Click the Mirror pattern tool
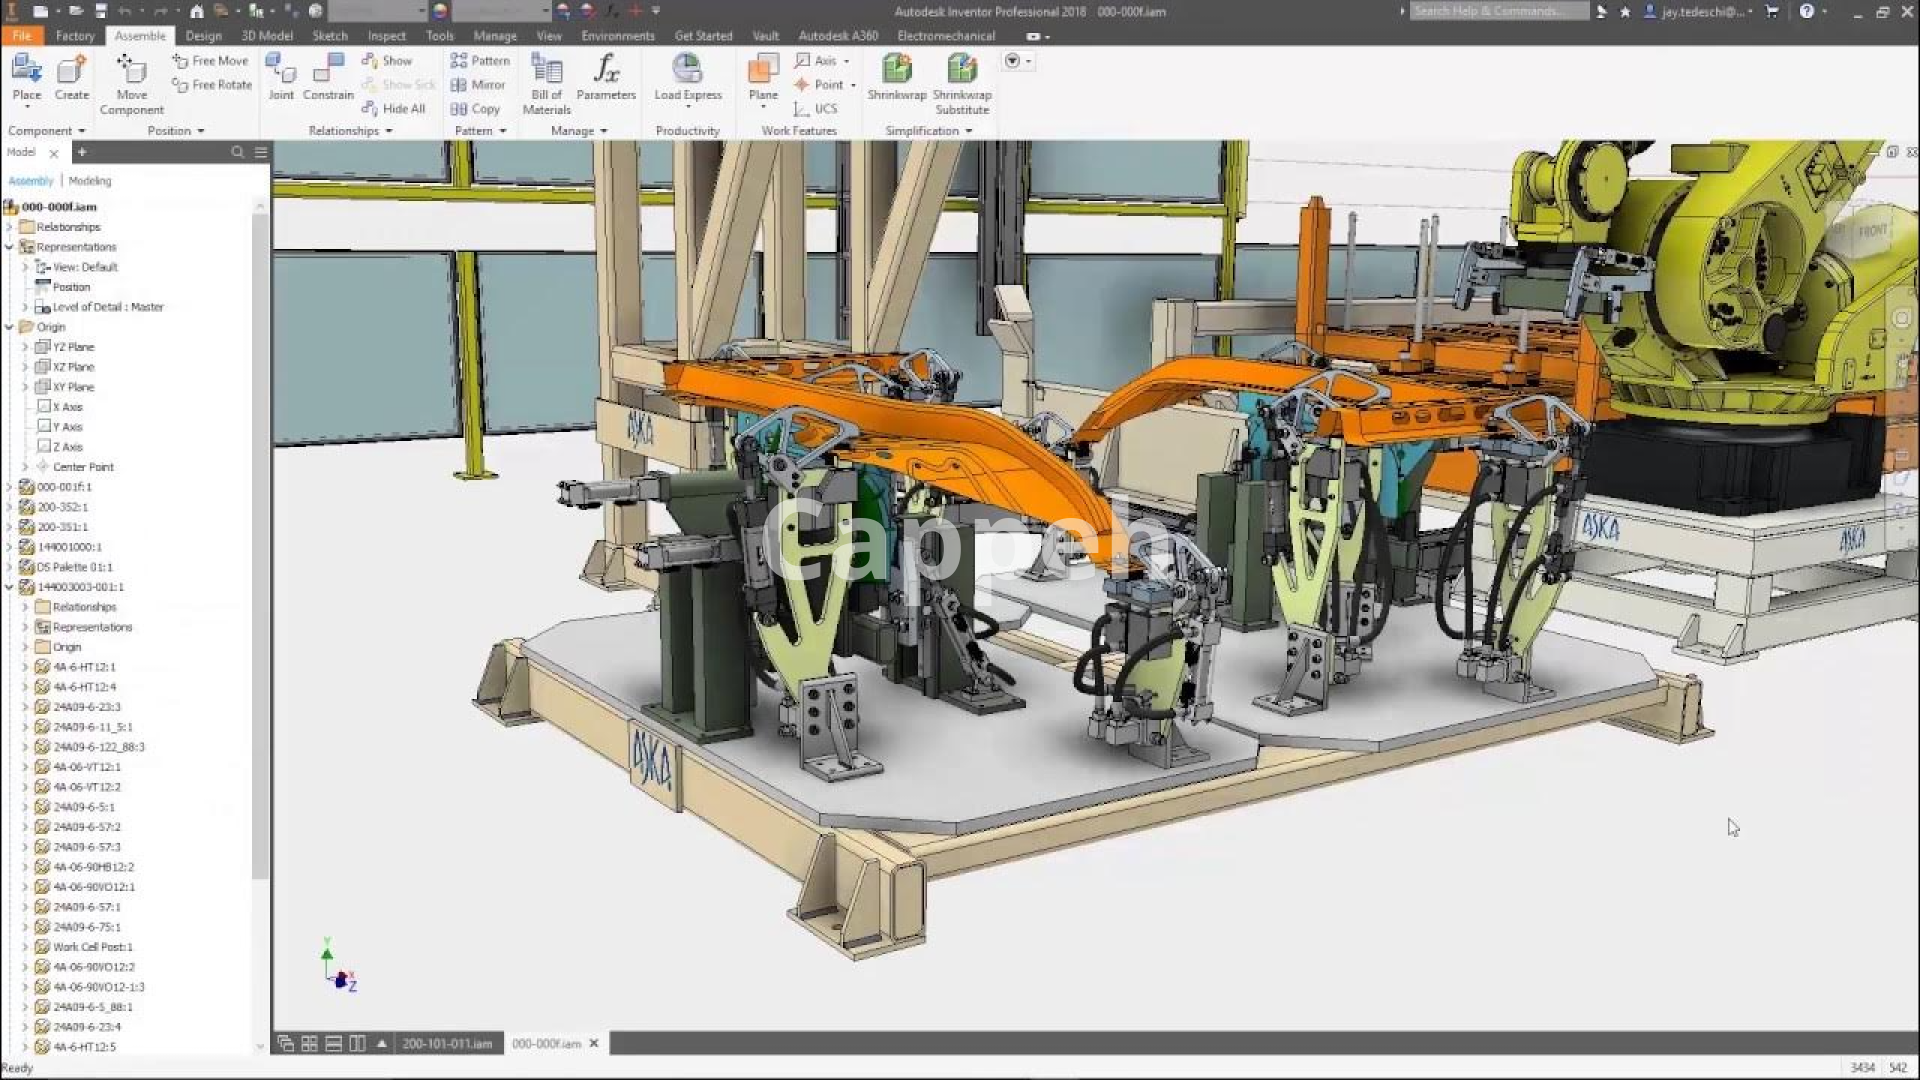The width and height of the screenshot is (1920, 1080). (x=478, y=85)
